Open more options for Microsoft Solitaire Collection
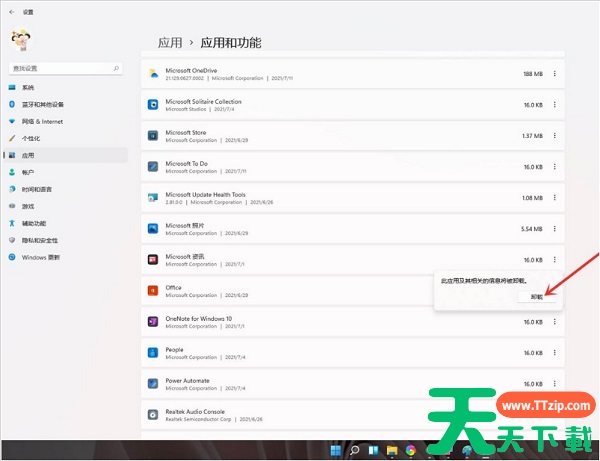Screen dimensions: 600x461 (x=554, y=104)
